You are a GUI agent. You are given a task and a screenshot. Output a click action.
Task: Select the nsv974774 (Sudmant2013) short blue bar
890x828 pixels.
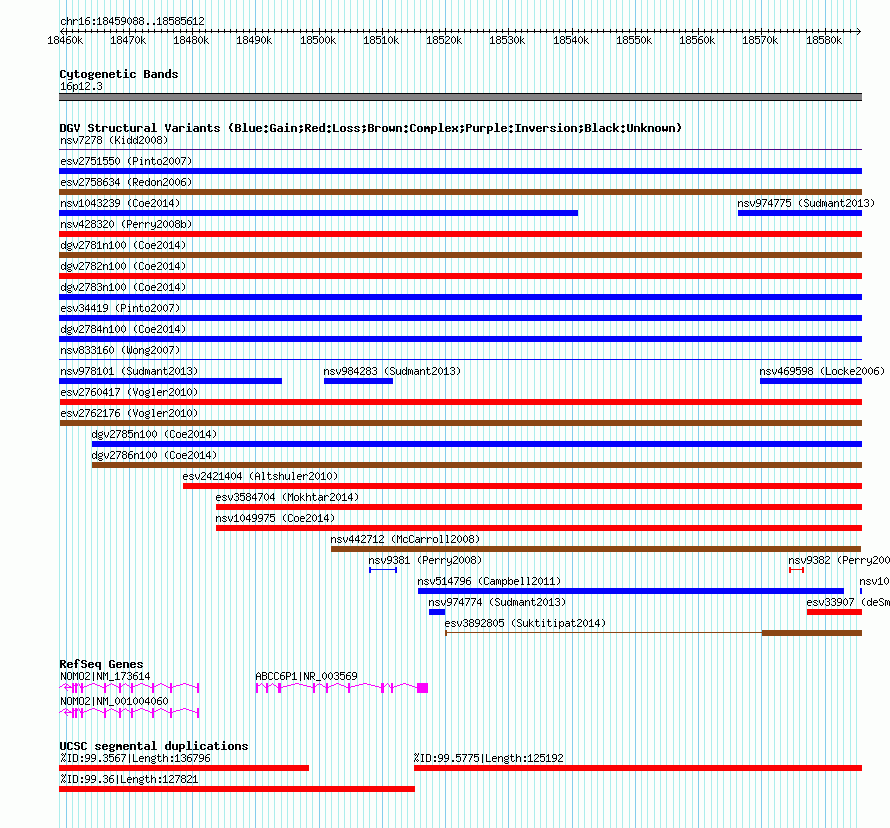pyautogui.click(x=437, y=612)
